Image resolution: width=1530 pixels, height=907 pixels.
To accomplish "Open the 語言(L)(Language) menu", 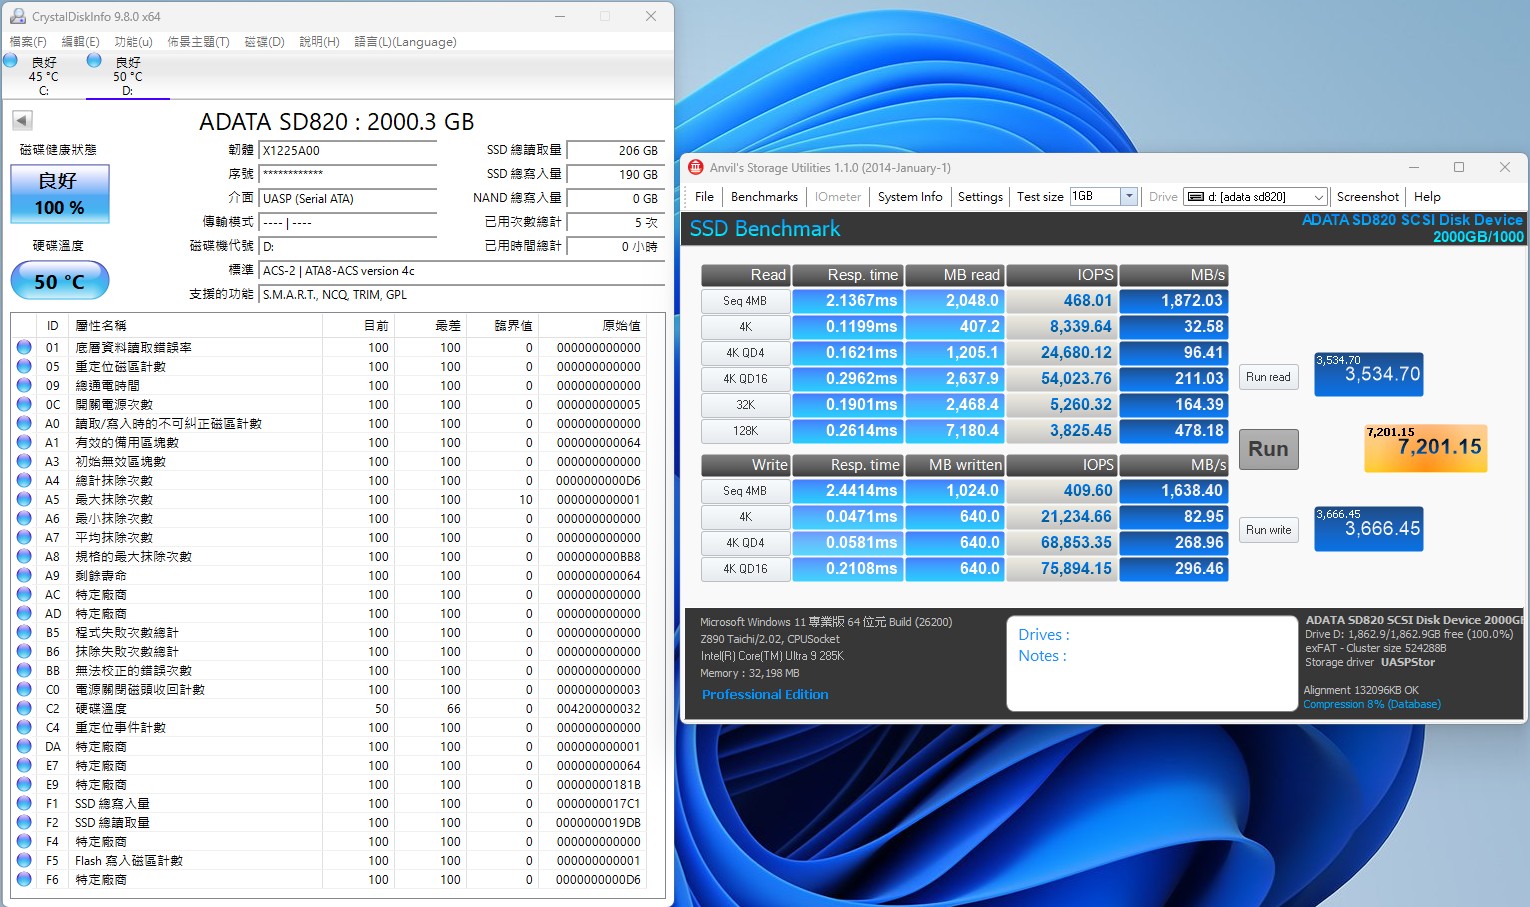I will point(405,42).
